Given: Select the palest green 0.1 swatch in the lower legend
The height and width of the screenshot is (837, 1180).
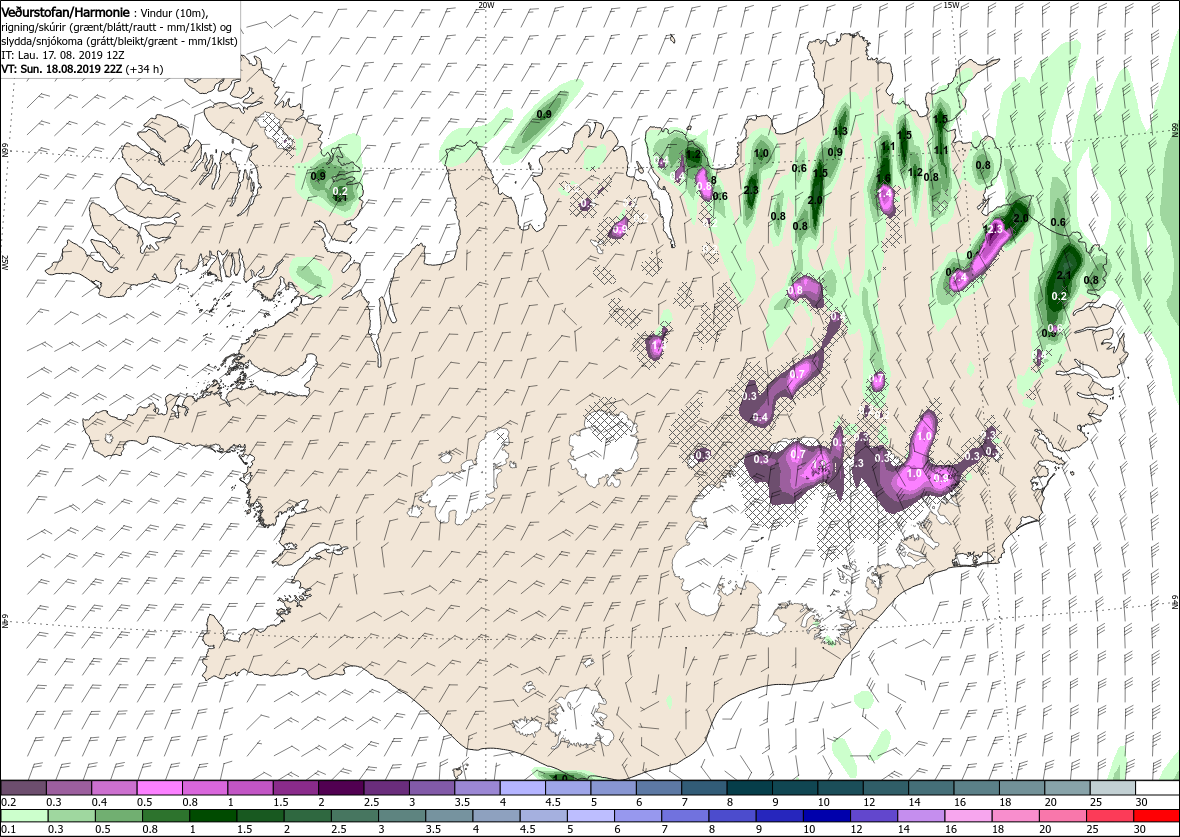Looking at the screenshot, I should [25, 817].
